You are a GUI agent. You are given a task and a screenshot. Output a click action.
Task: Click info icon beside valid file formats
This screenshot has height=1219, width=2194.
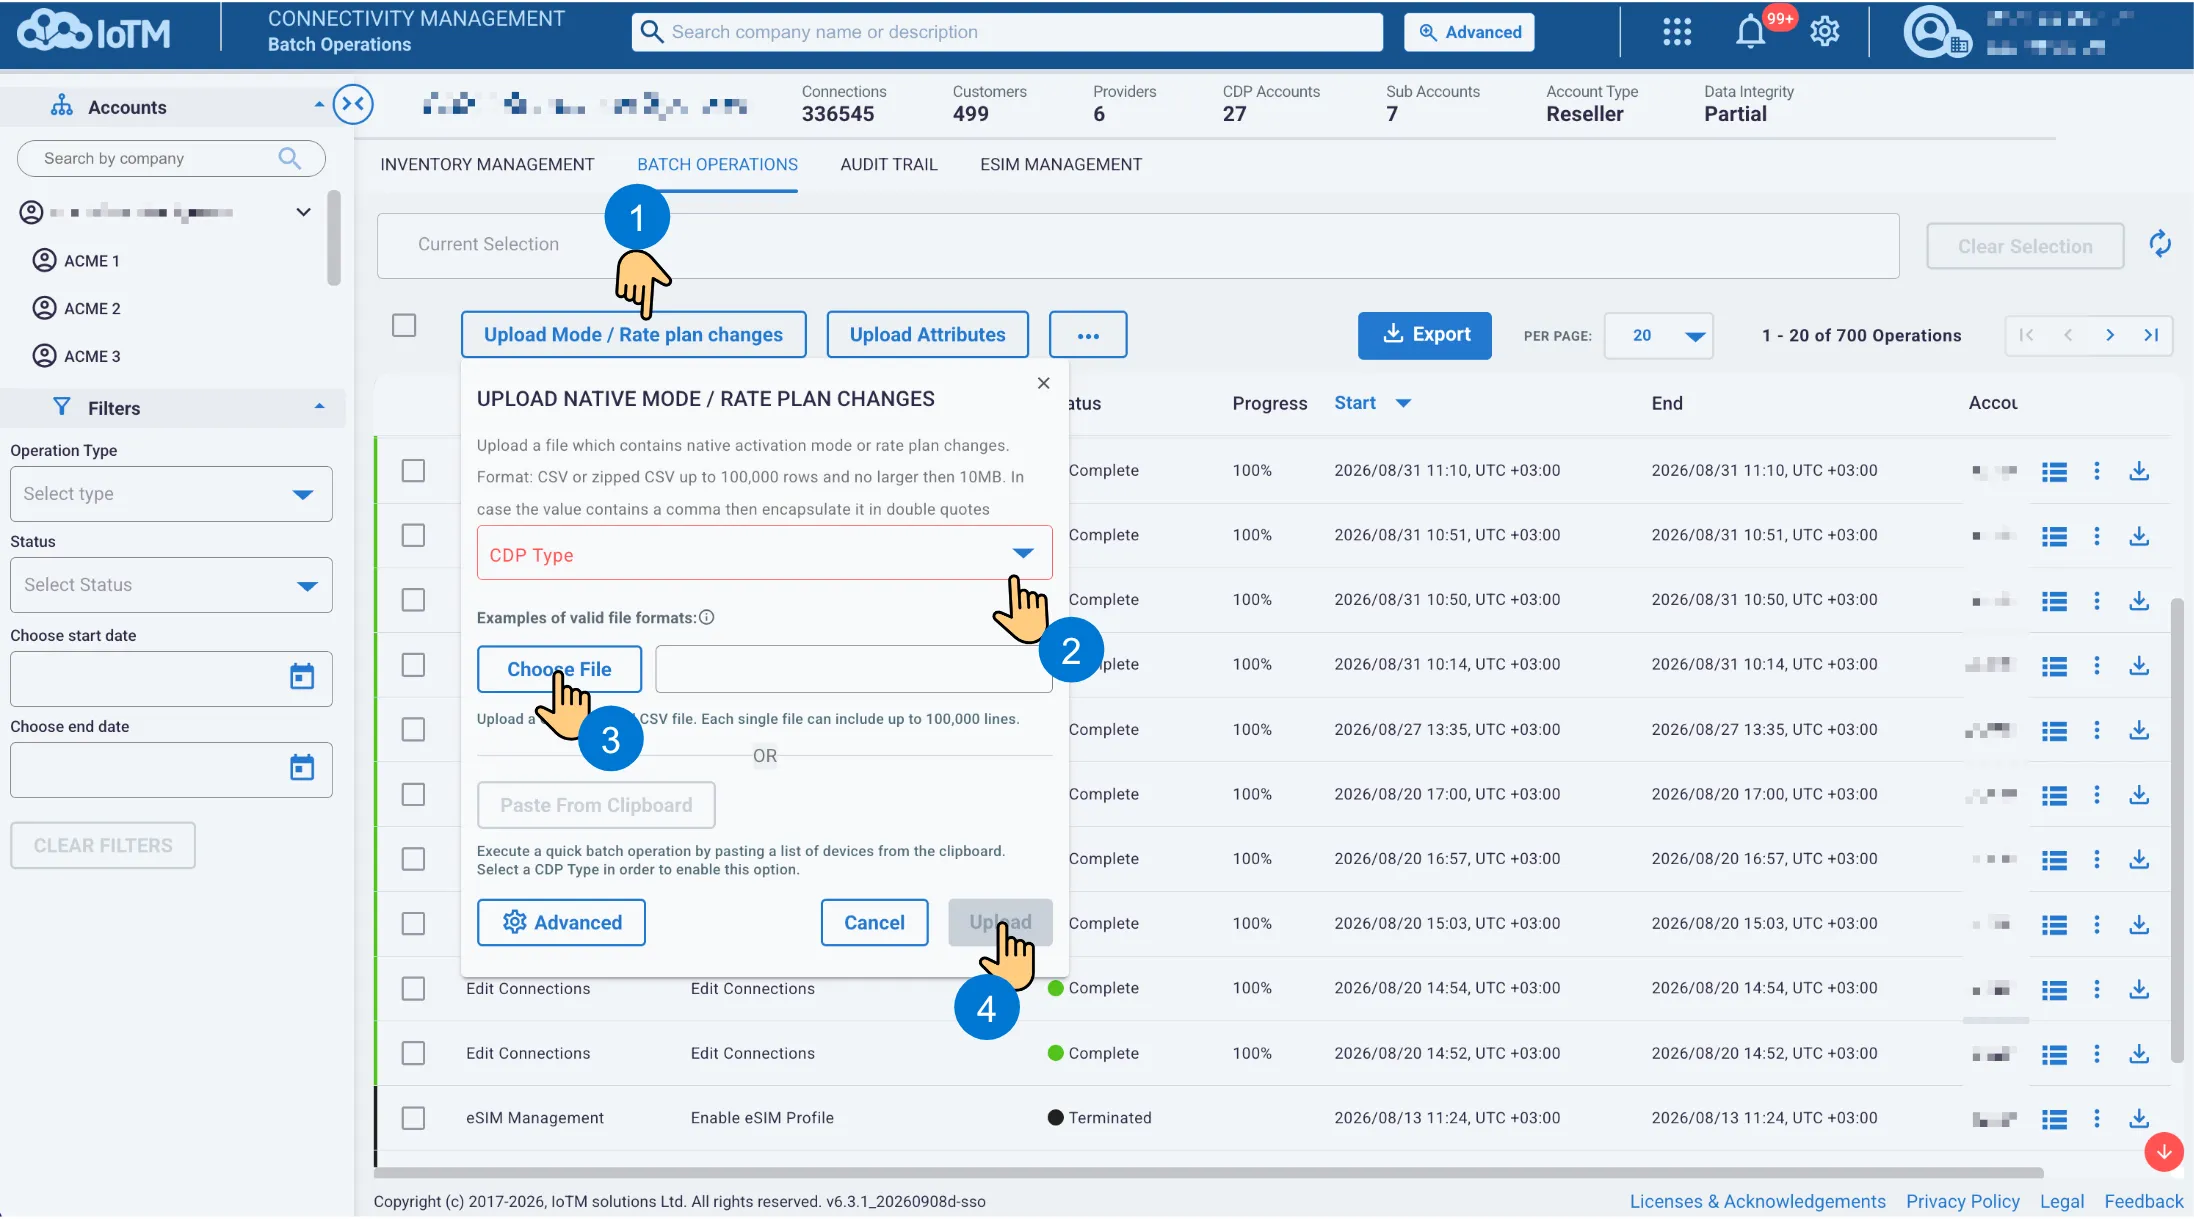point(707,617)
